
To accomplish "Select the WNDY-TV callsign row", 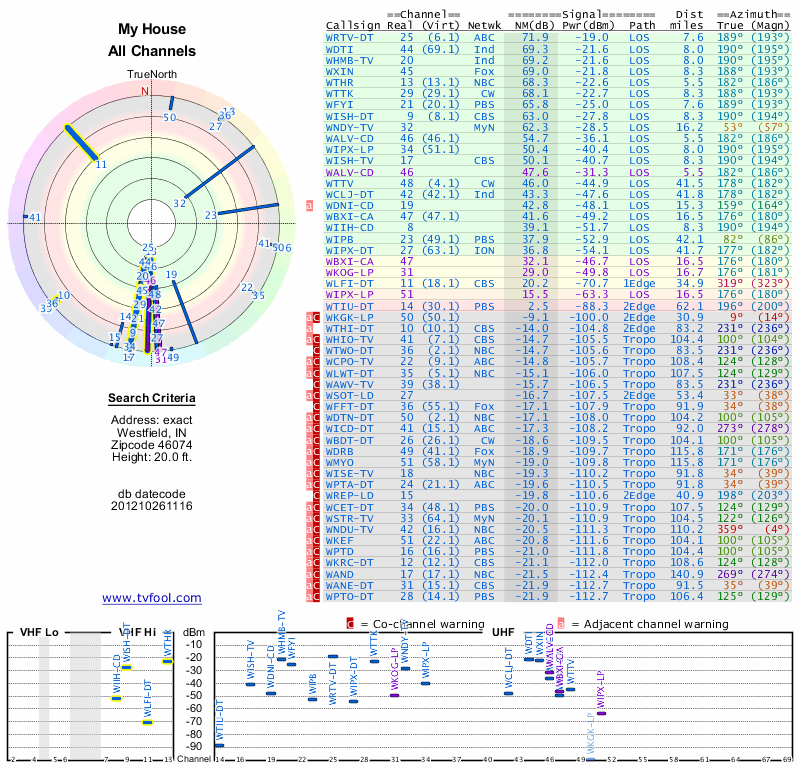I will (558, 128).
